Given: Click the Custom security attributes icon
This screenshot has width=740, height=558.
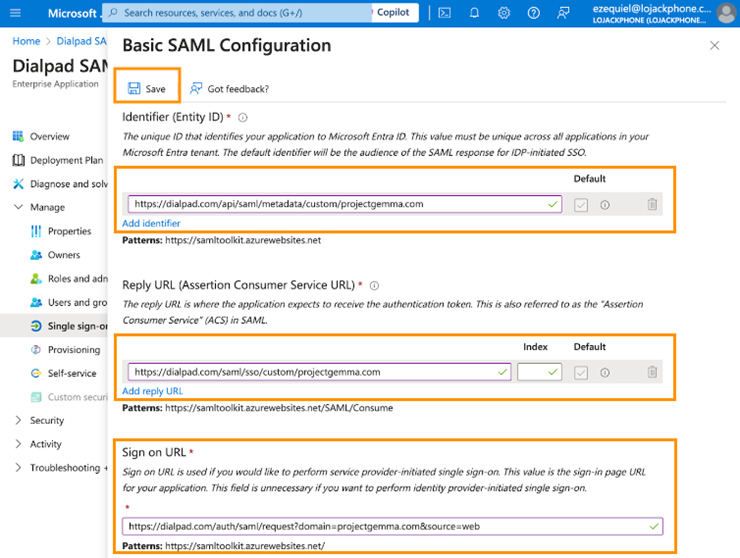Looking at the screenshot, I should pos(36,397).
